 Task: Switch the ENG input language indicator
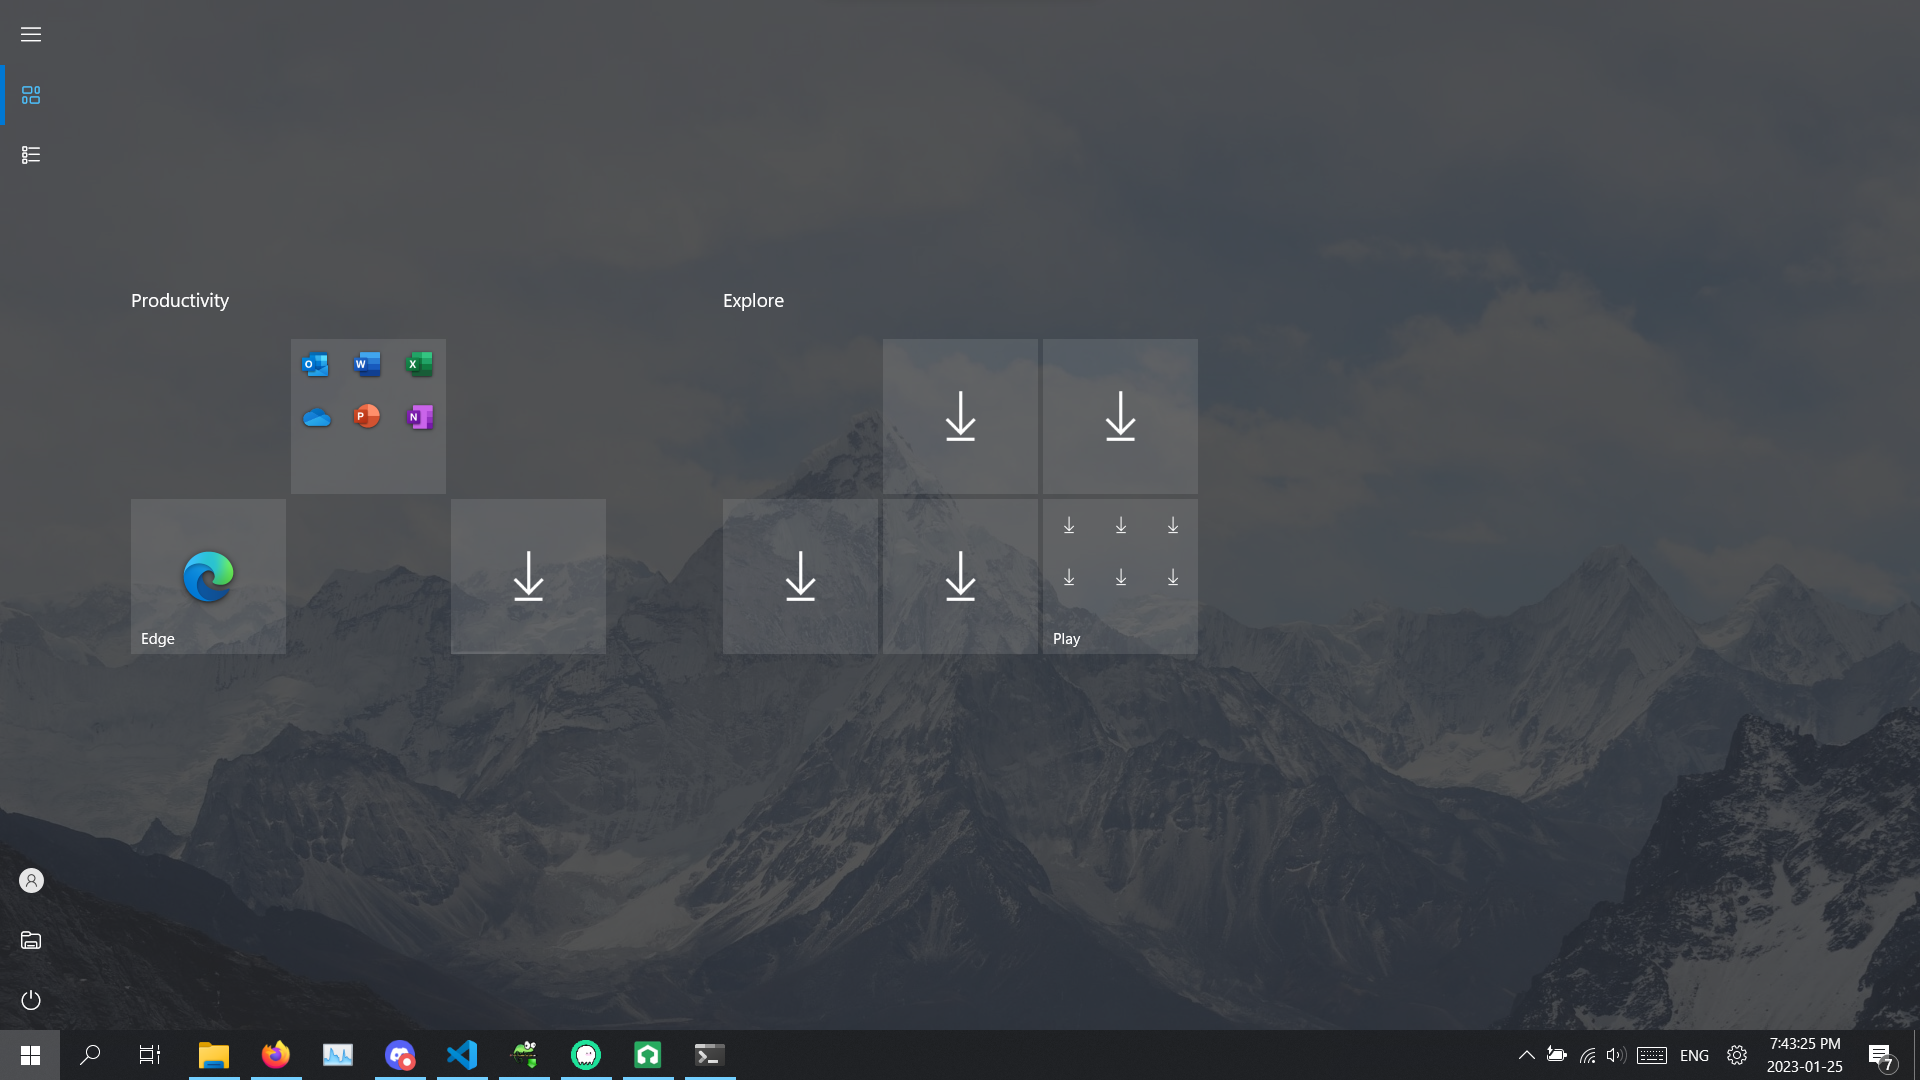1694,1055
